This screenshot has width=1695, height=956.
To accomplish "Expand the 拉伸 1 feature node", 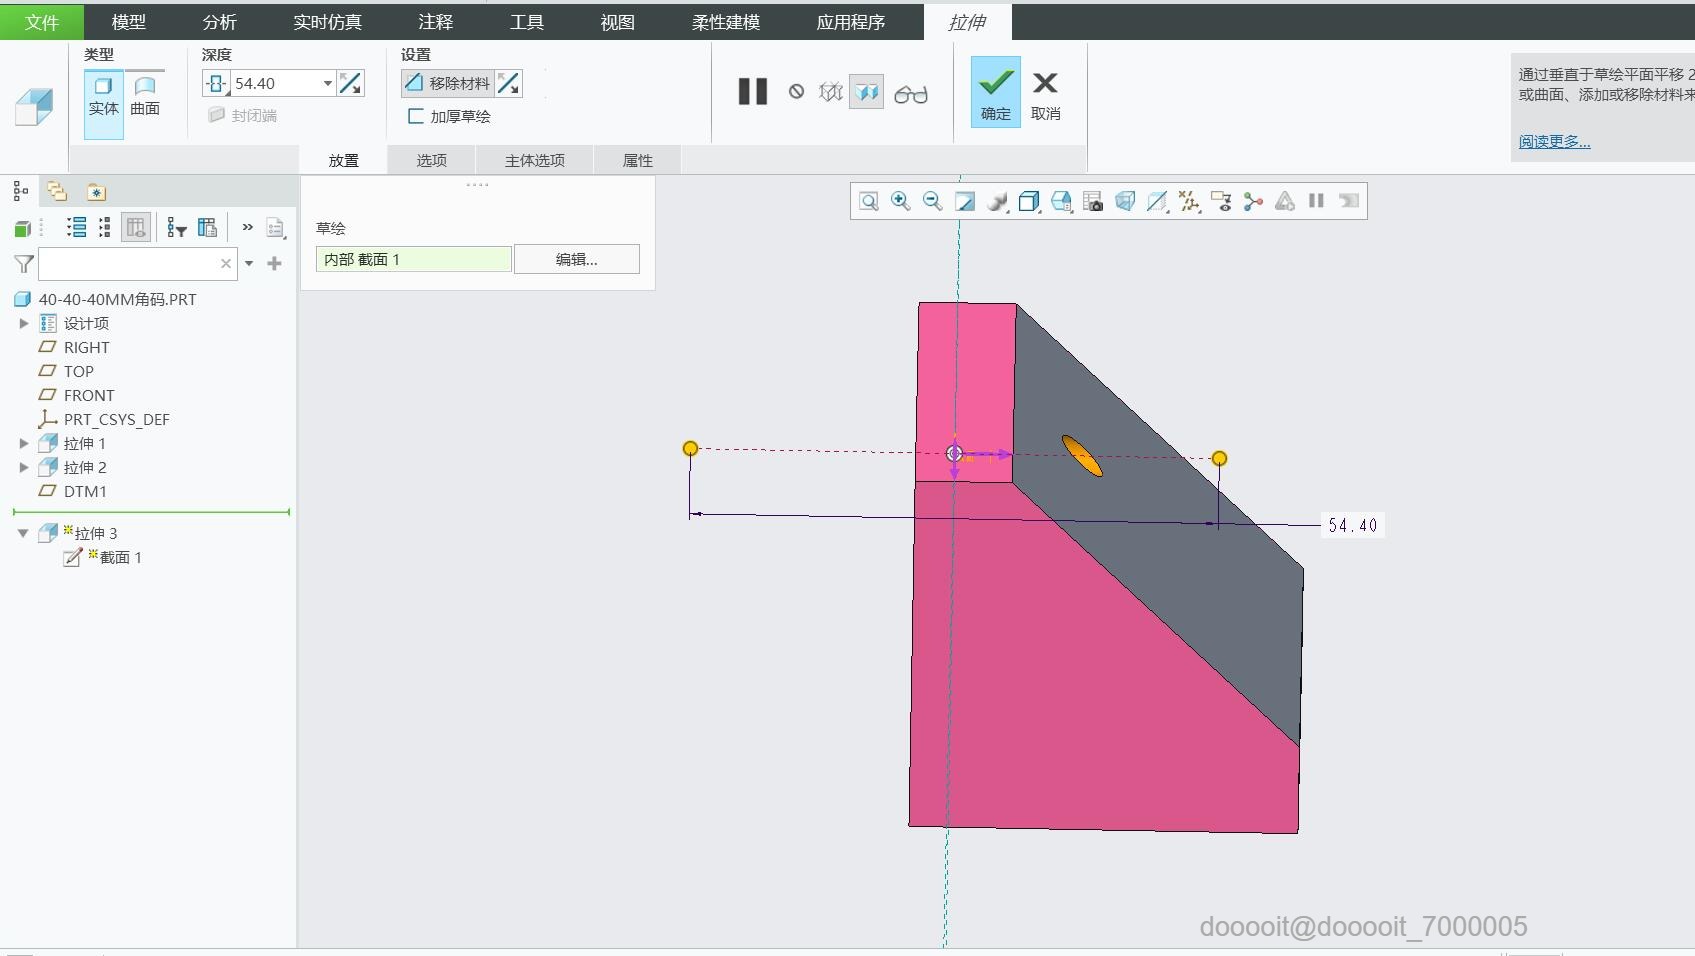I will (24, 443).
